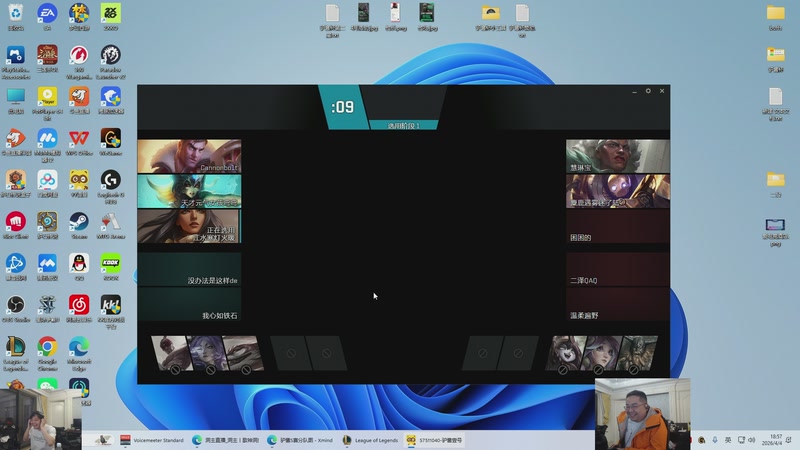This screenshot has width=800, height=450.
Task: Open PlayStation Accessories shortcut
Action: [16, 62]
